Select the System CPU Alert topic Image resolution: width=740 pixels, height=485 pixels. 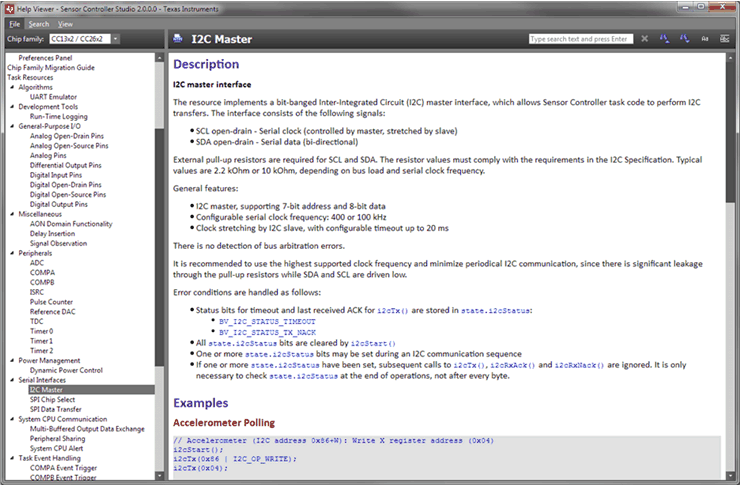tap(57, 448)
